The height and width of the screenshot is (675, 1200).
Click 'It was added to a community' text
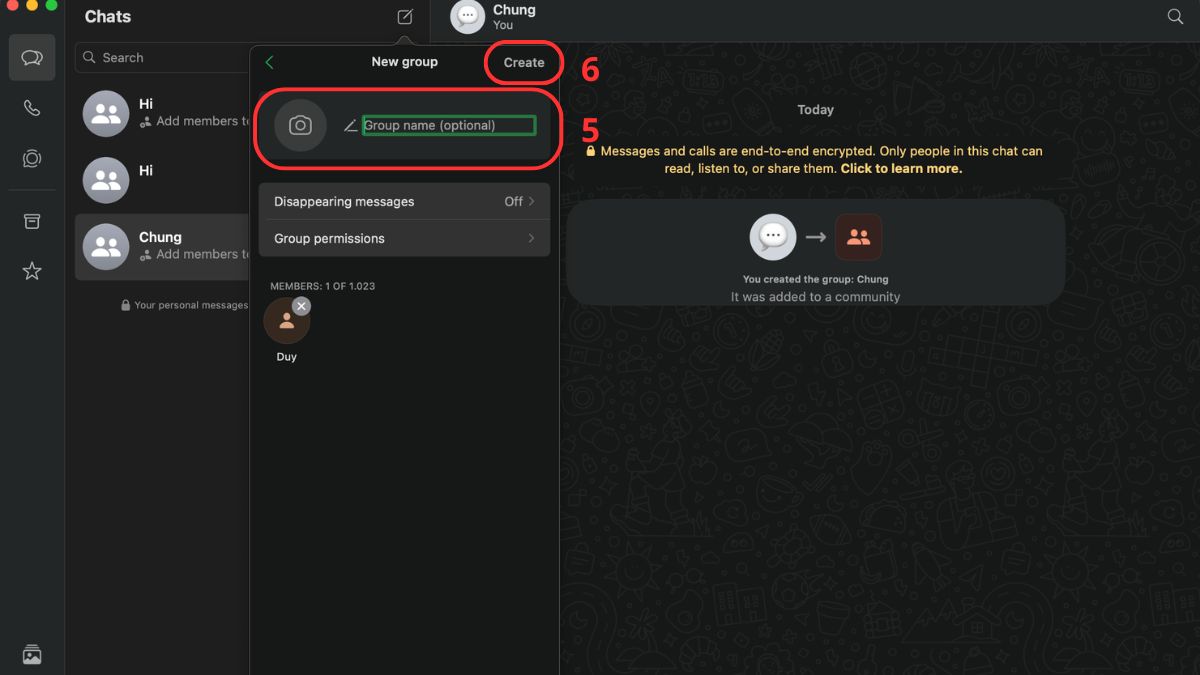pos(815,297)
